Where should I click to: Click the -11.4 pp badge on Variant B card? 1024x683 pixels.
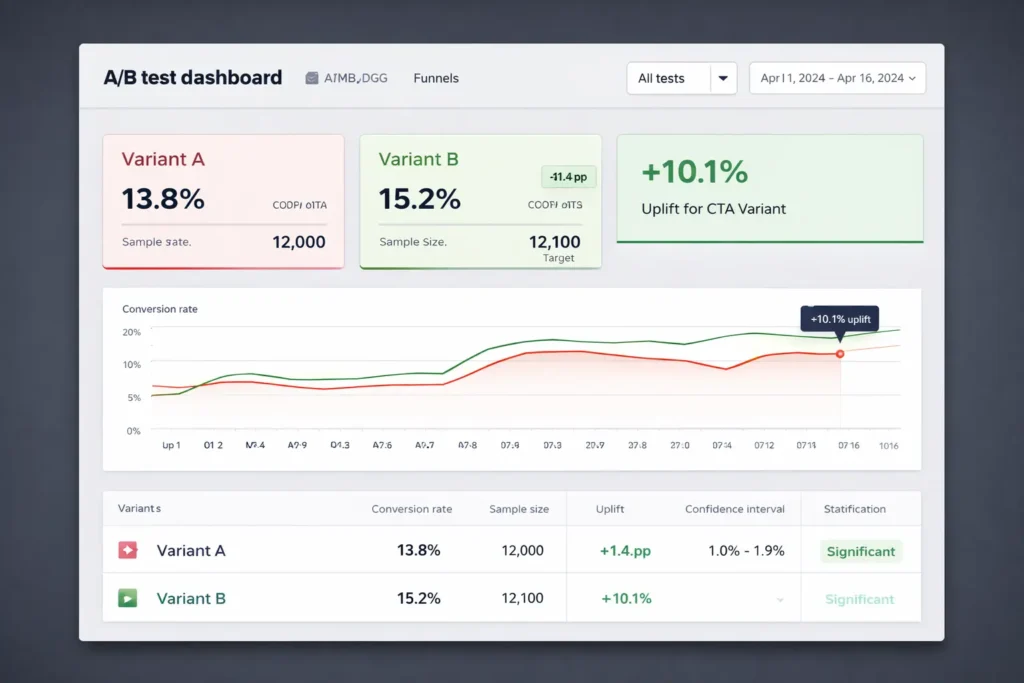568,176
